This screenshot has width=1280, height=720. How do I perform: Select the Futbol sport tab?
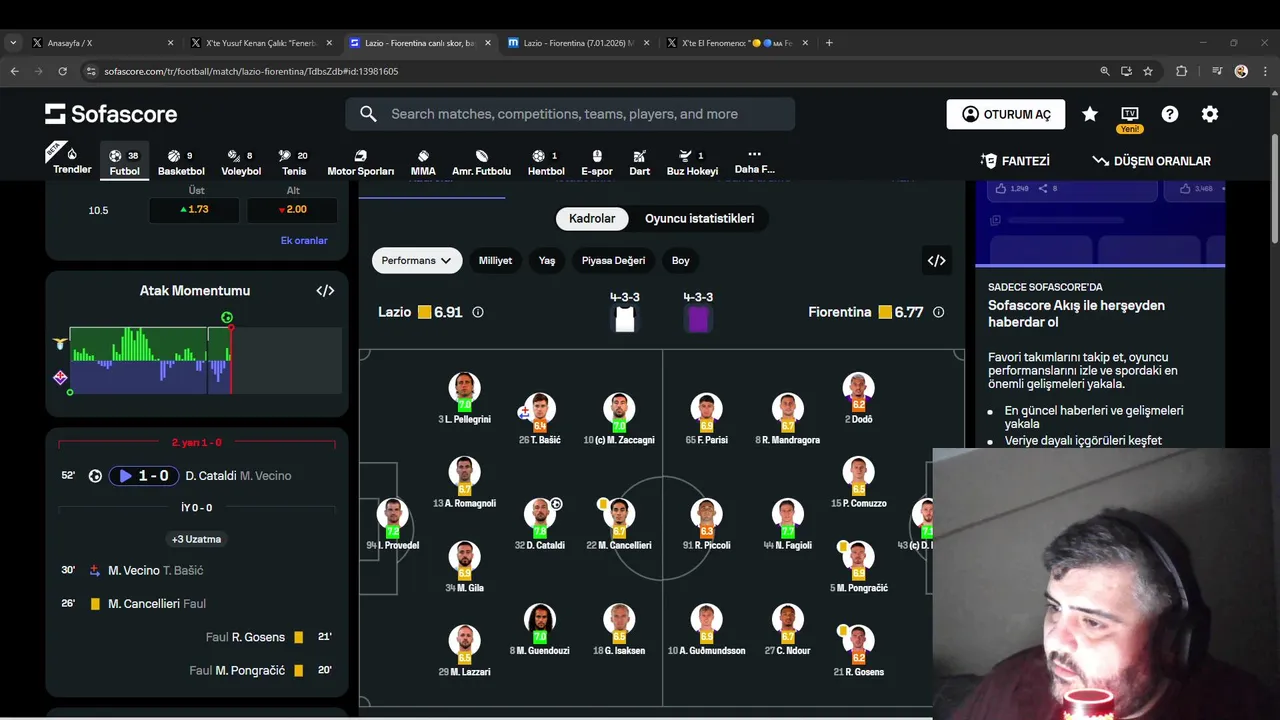click(125, 161)
